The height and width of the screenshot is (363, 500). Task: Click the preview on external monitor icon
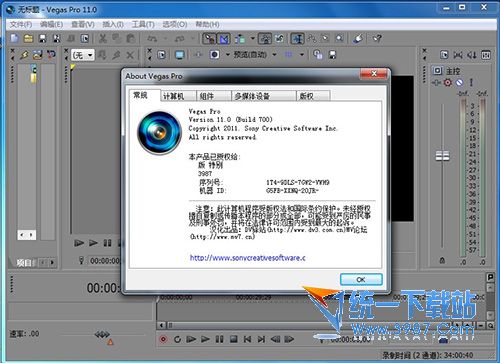pos(180,55)
